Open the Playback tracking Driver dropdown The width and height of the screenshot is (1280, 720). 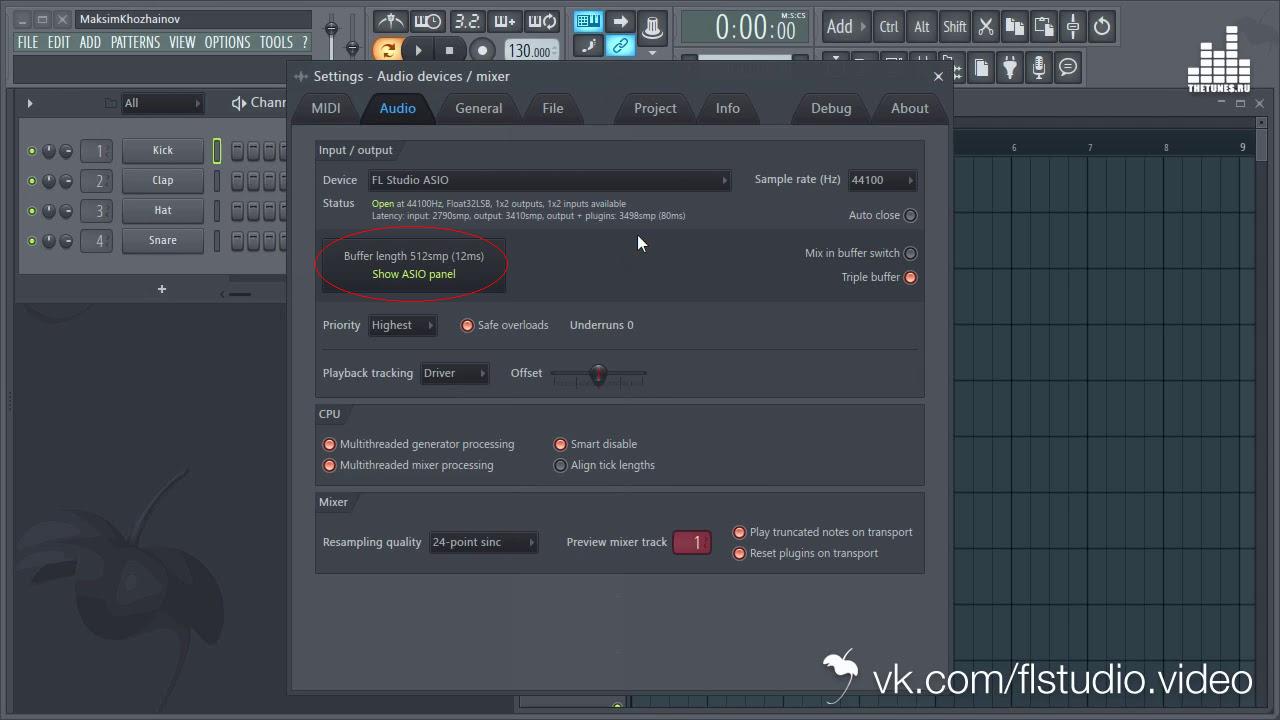(x=455, y=373)
